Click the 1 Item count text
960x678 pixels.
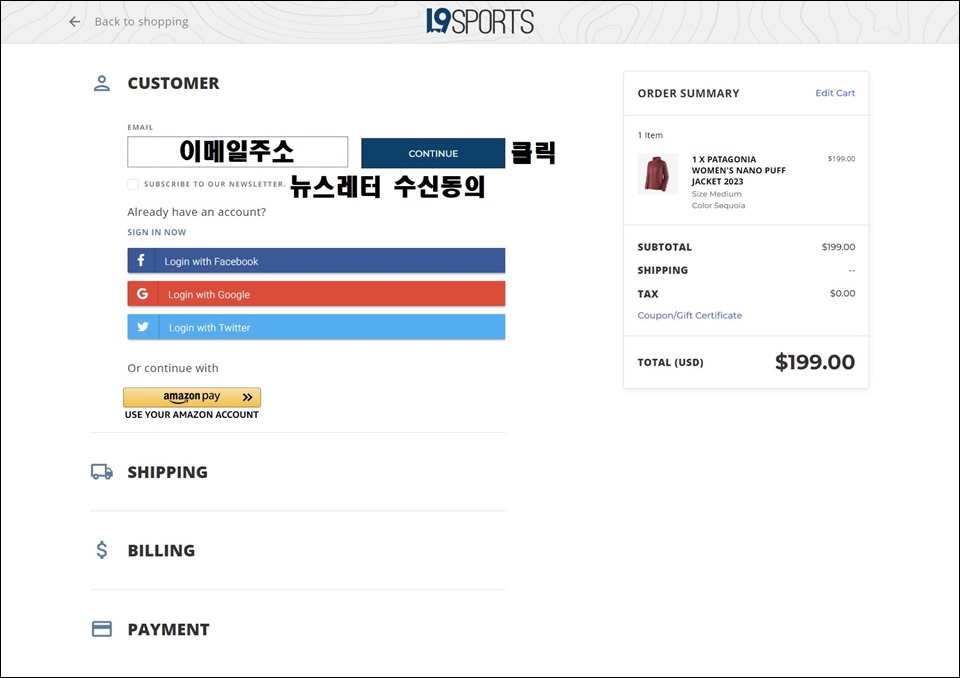click(650, 135)
